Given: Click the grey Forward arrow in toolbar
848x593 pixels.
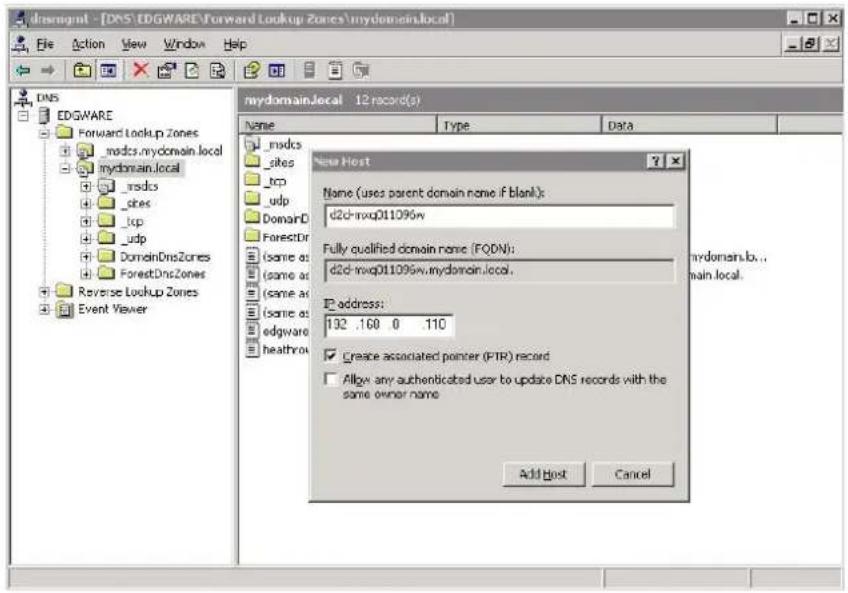Looking at the screenshot, I should (48, 70).
